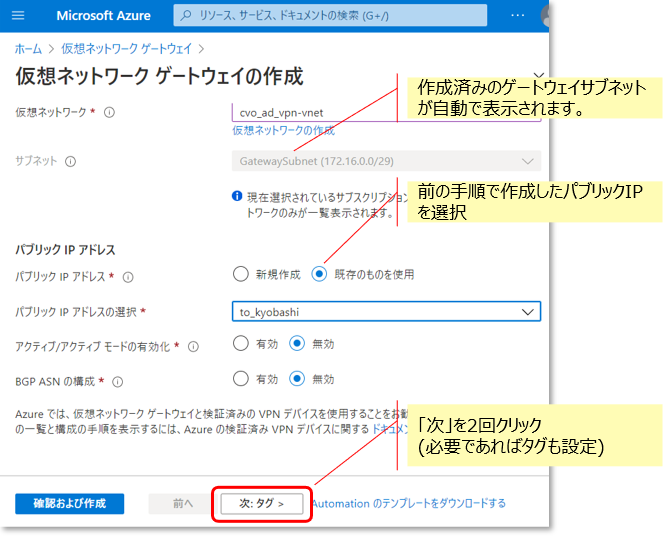This screenshot has height=537, width=669.
Task: Click 仮想ネットワークの作成 link
Action: (x=284, y=131)
